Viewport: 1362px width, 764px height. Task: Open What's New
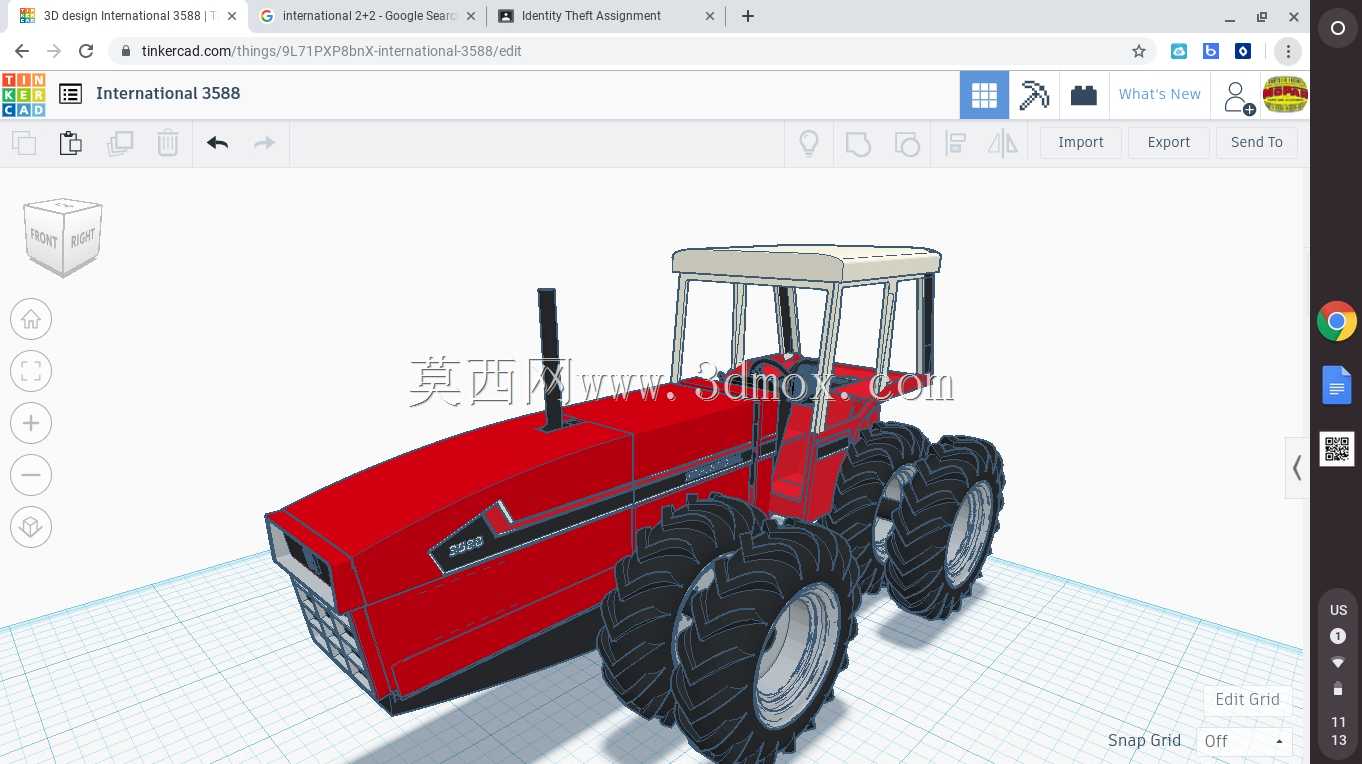pos(1160,94)
